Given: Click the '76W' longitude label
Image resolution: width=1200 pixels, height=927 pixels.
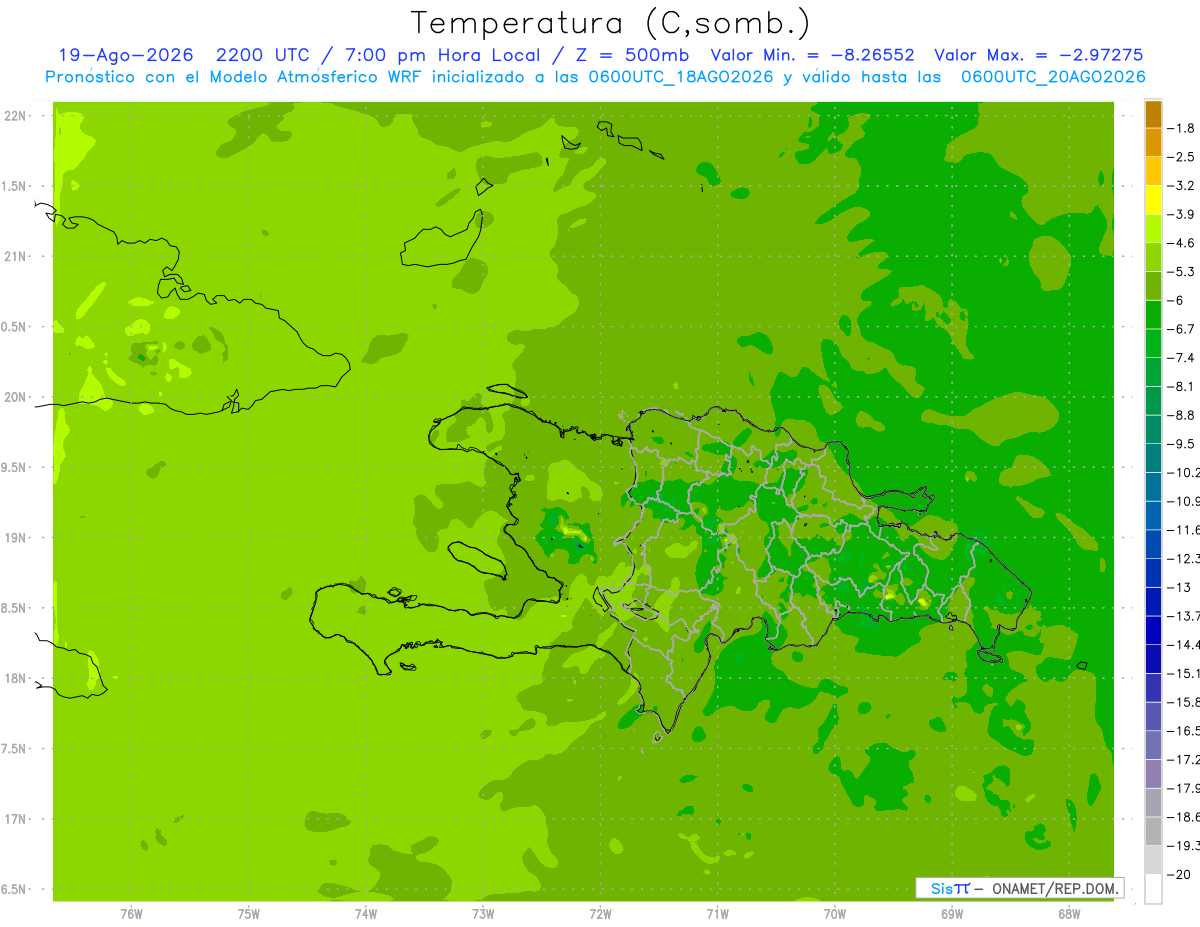Looking at the screenshot, I should [x=131, y=913].
